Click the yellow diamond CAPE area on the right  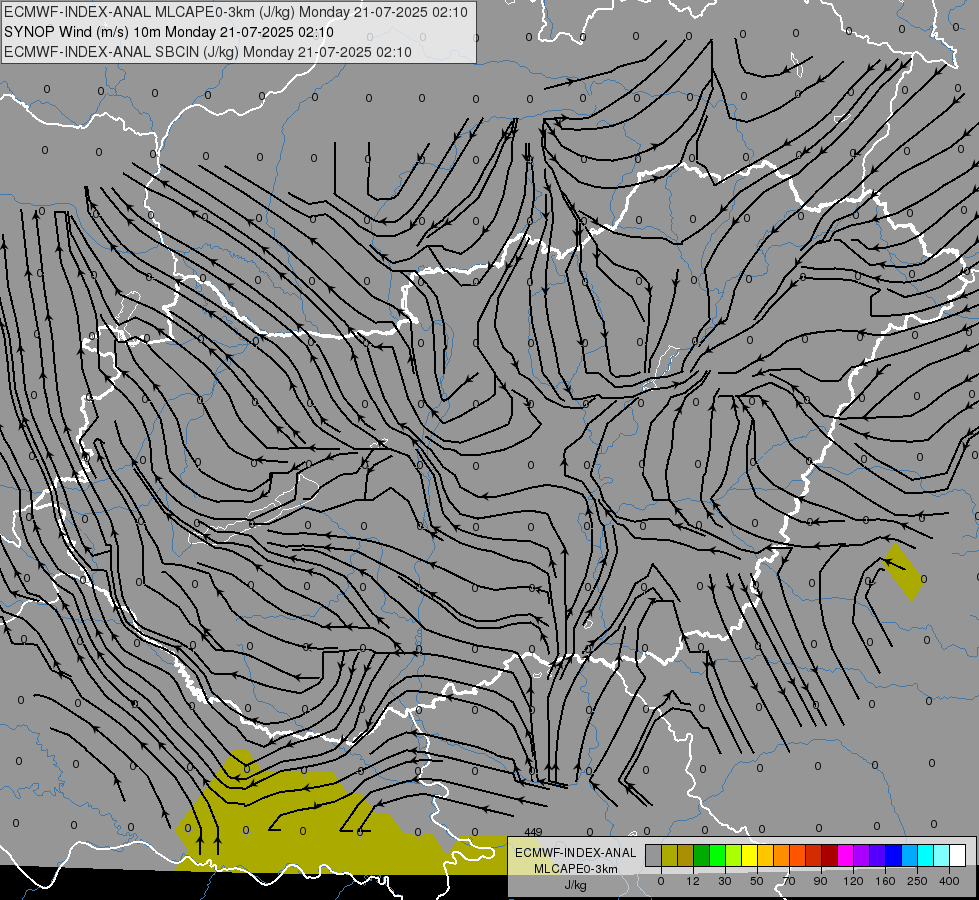904,571
